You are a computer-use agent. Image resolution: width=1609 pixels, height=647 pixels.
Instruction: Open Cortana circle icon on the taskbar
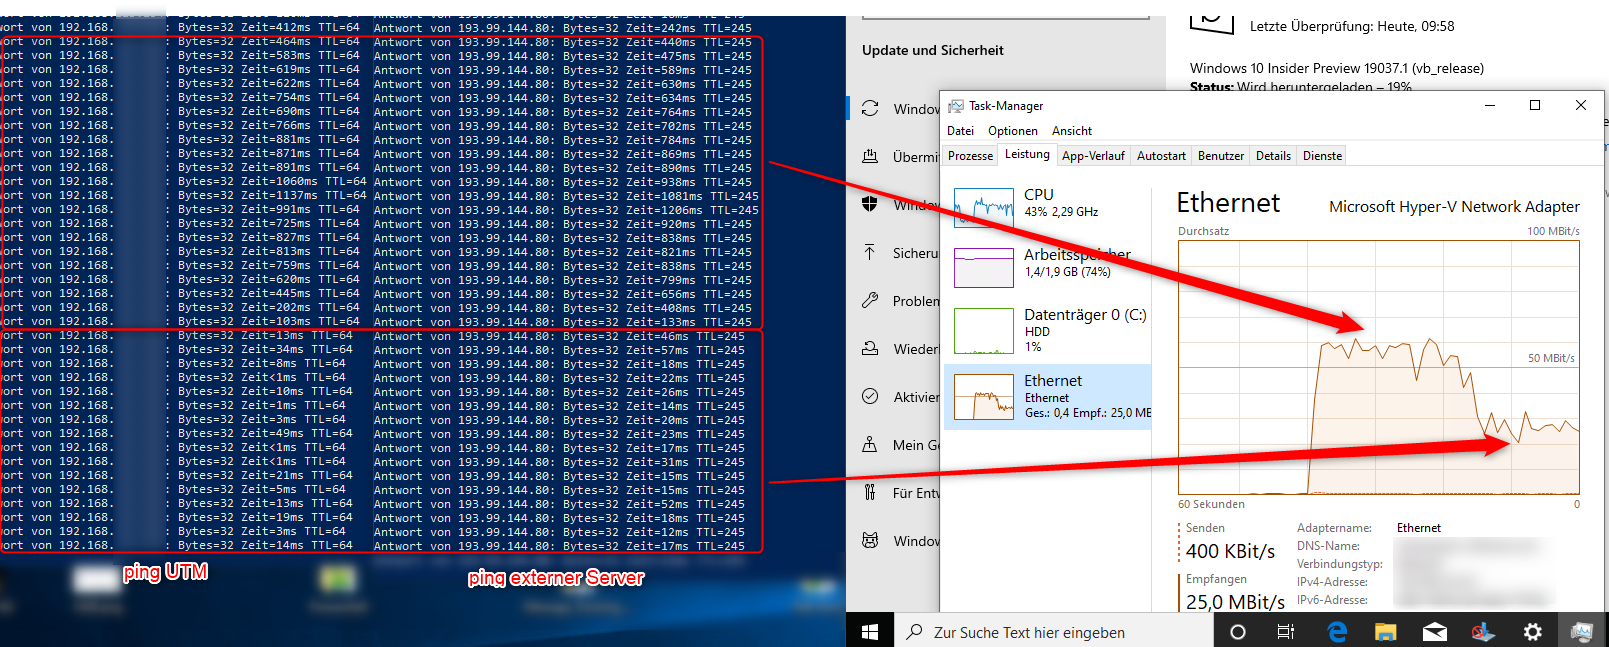(1238, 632)
